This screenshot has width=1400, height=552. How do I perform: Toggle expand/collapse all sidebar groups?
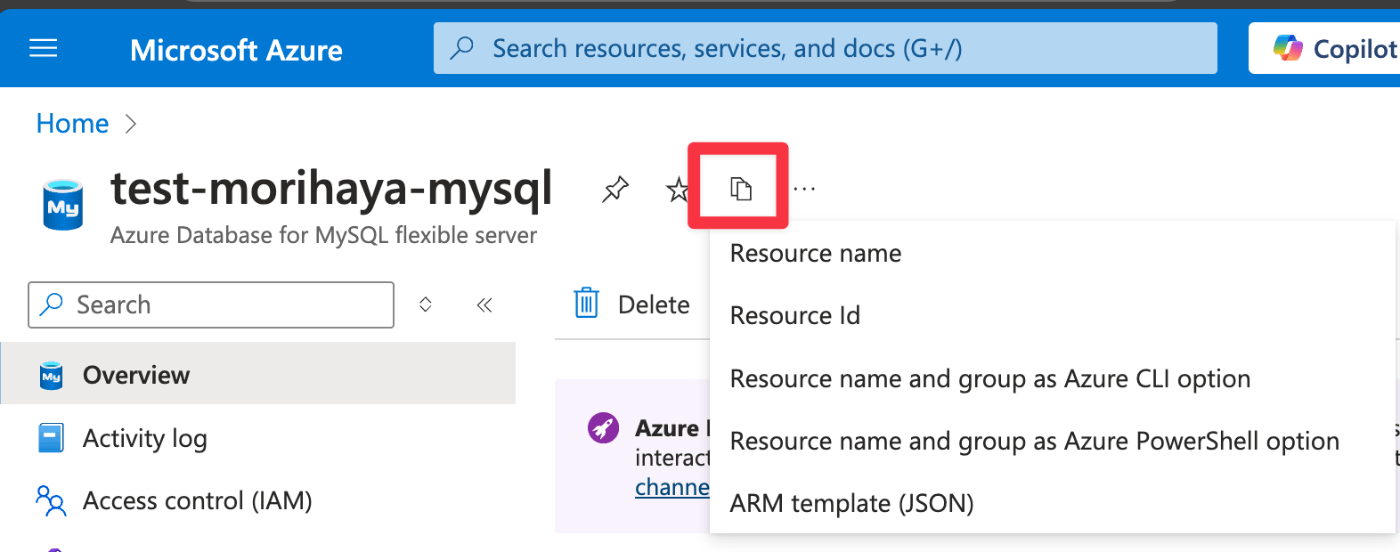coord(425,305)
